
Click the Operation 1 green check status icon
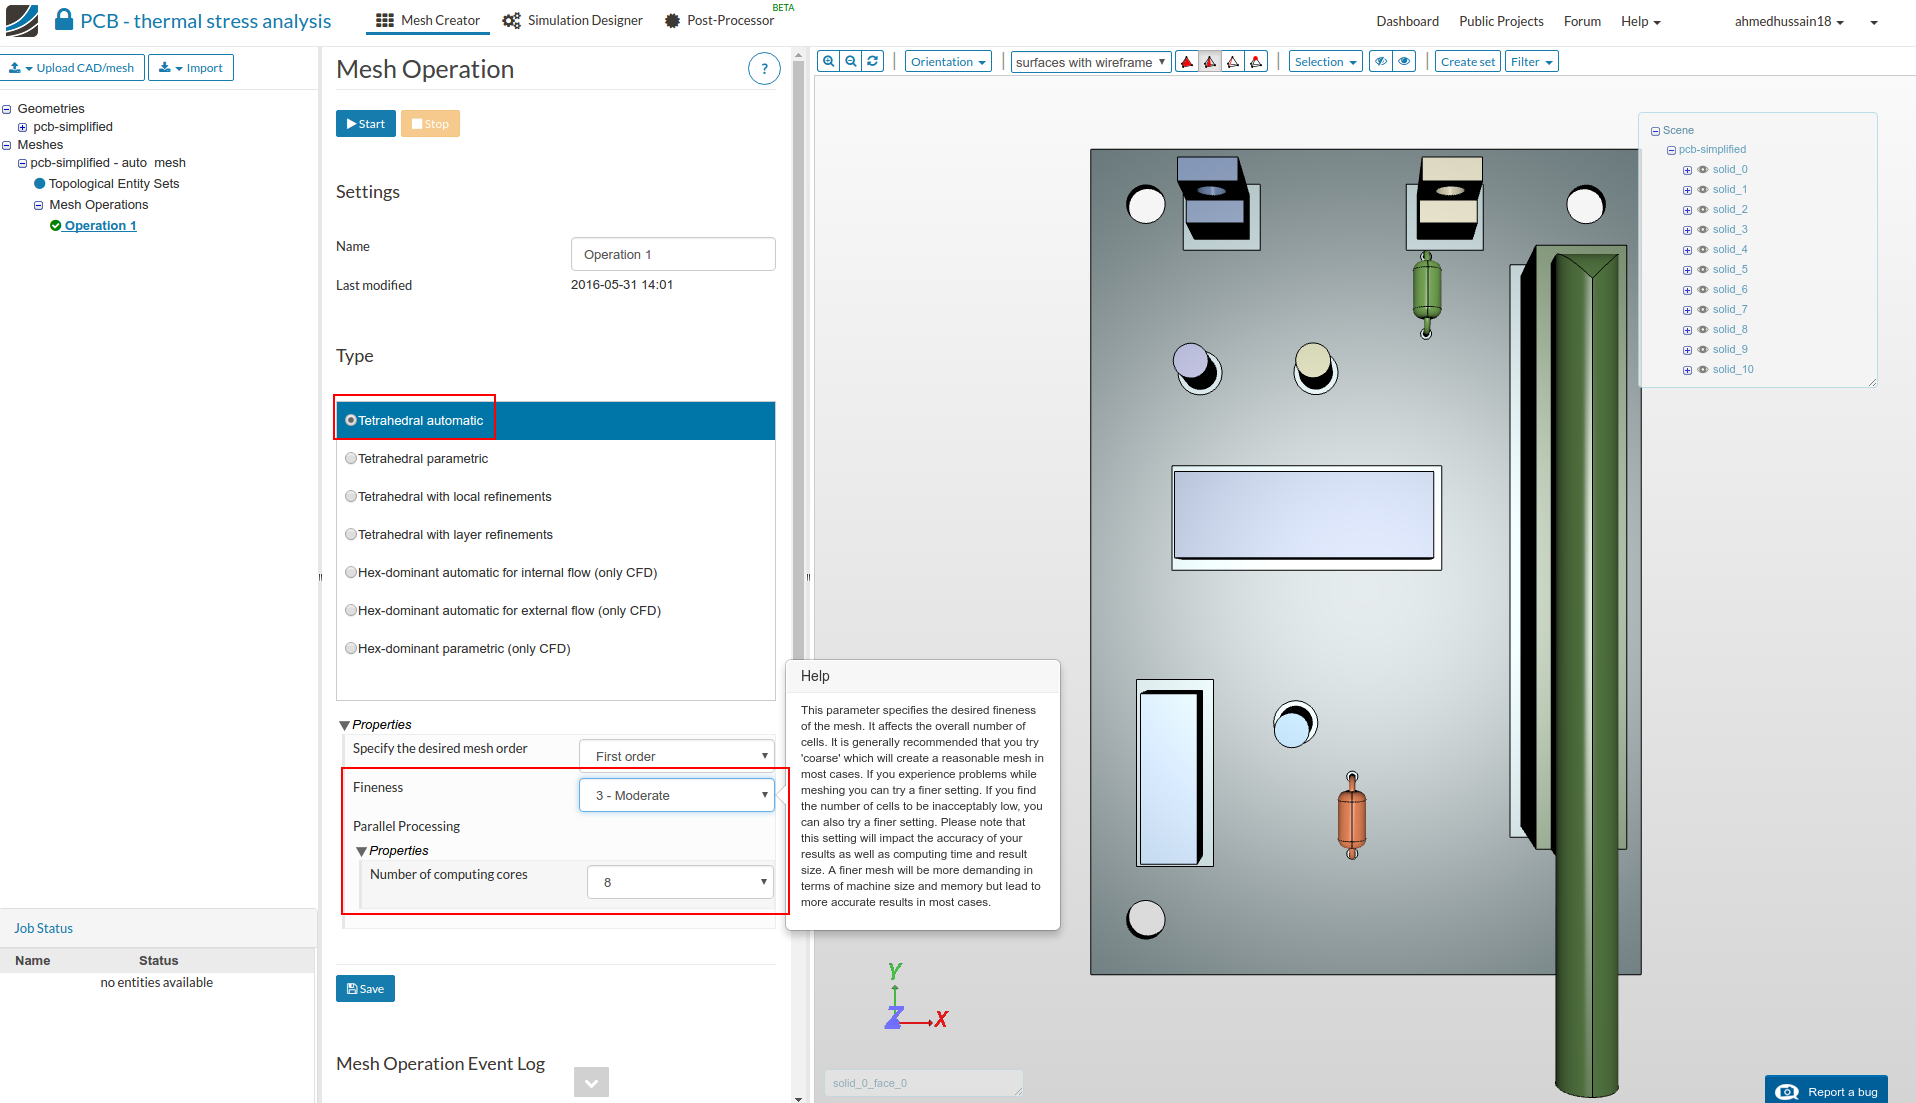(x=56, y=226)
